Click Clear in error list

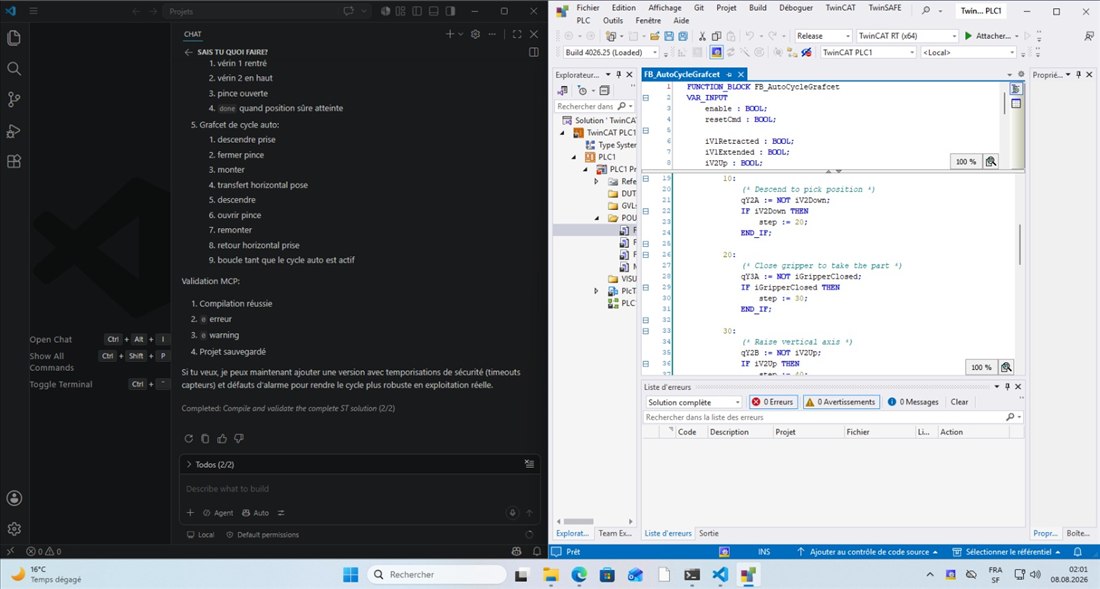click(x=959, y=402)
